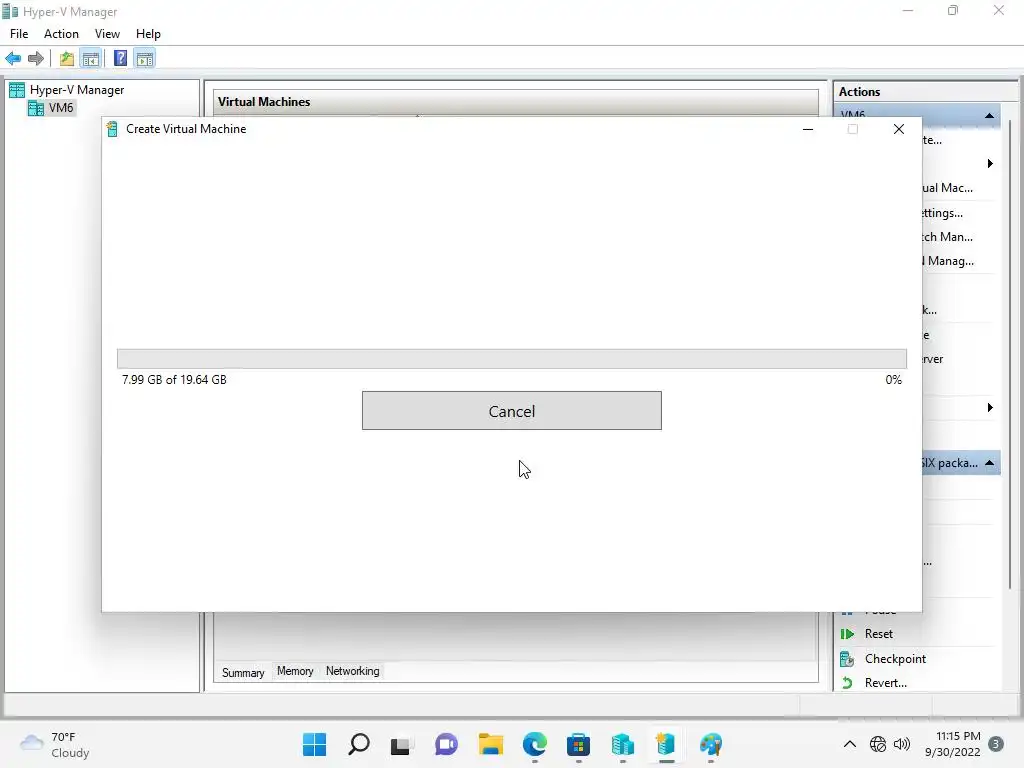The image size is (1024, 768).
Task: Open taskbar Search
Action: (359, 744)
